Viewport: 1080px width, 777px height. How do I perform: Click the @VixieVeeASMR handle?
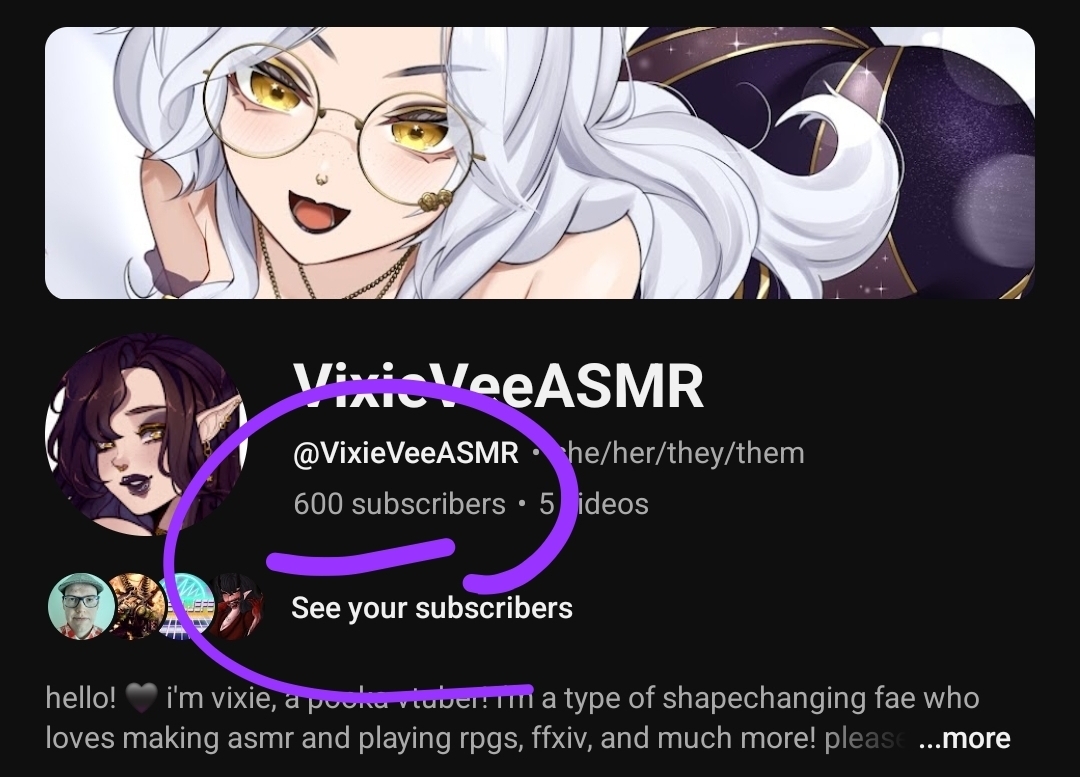click(x=406, y=453)
